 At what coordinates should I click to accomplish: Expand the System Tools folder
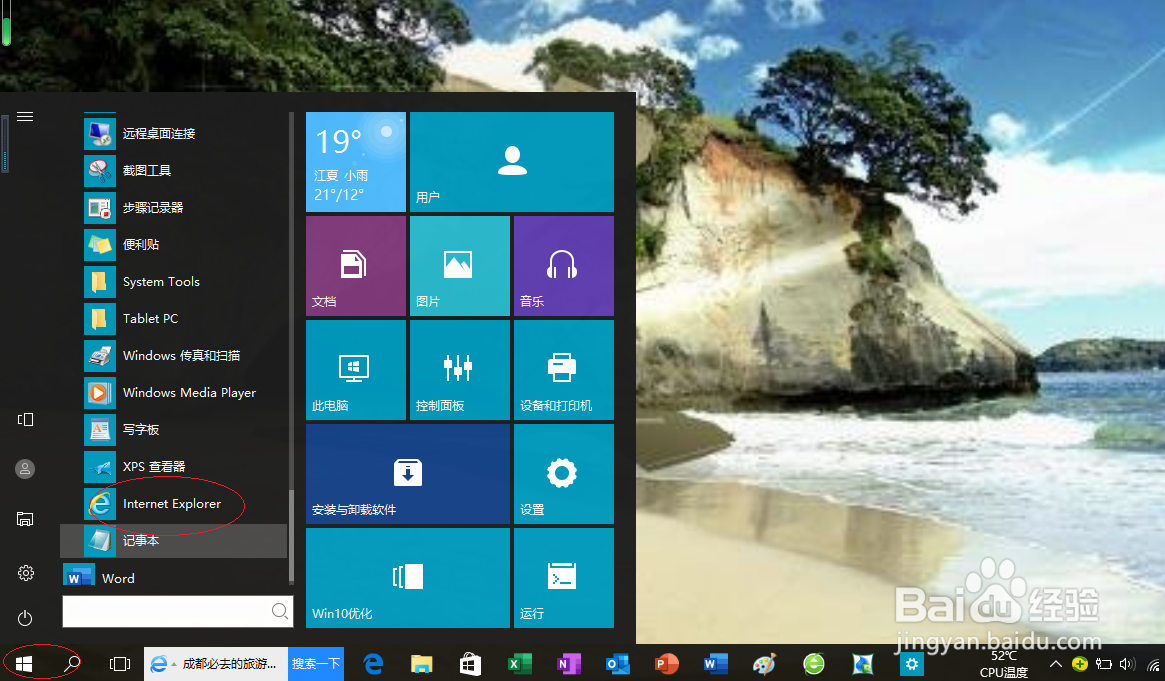coord(175,281)
